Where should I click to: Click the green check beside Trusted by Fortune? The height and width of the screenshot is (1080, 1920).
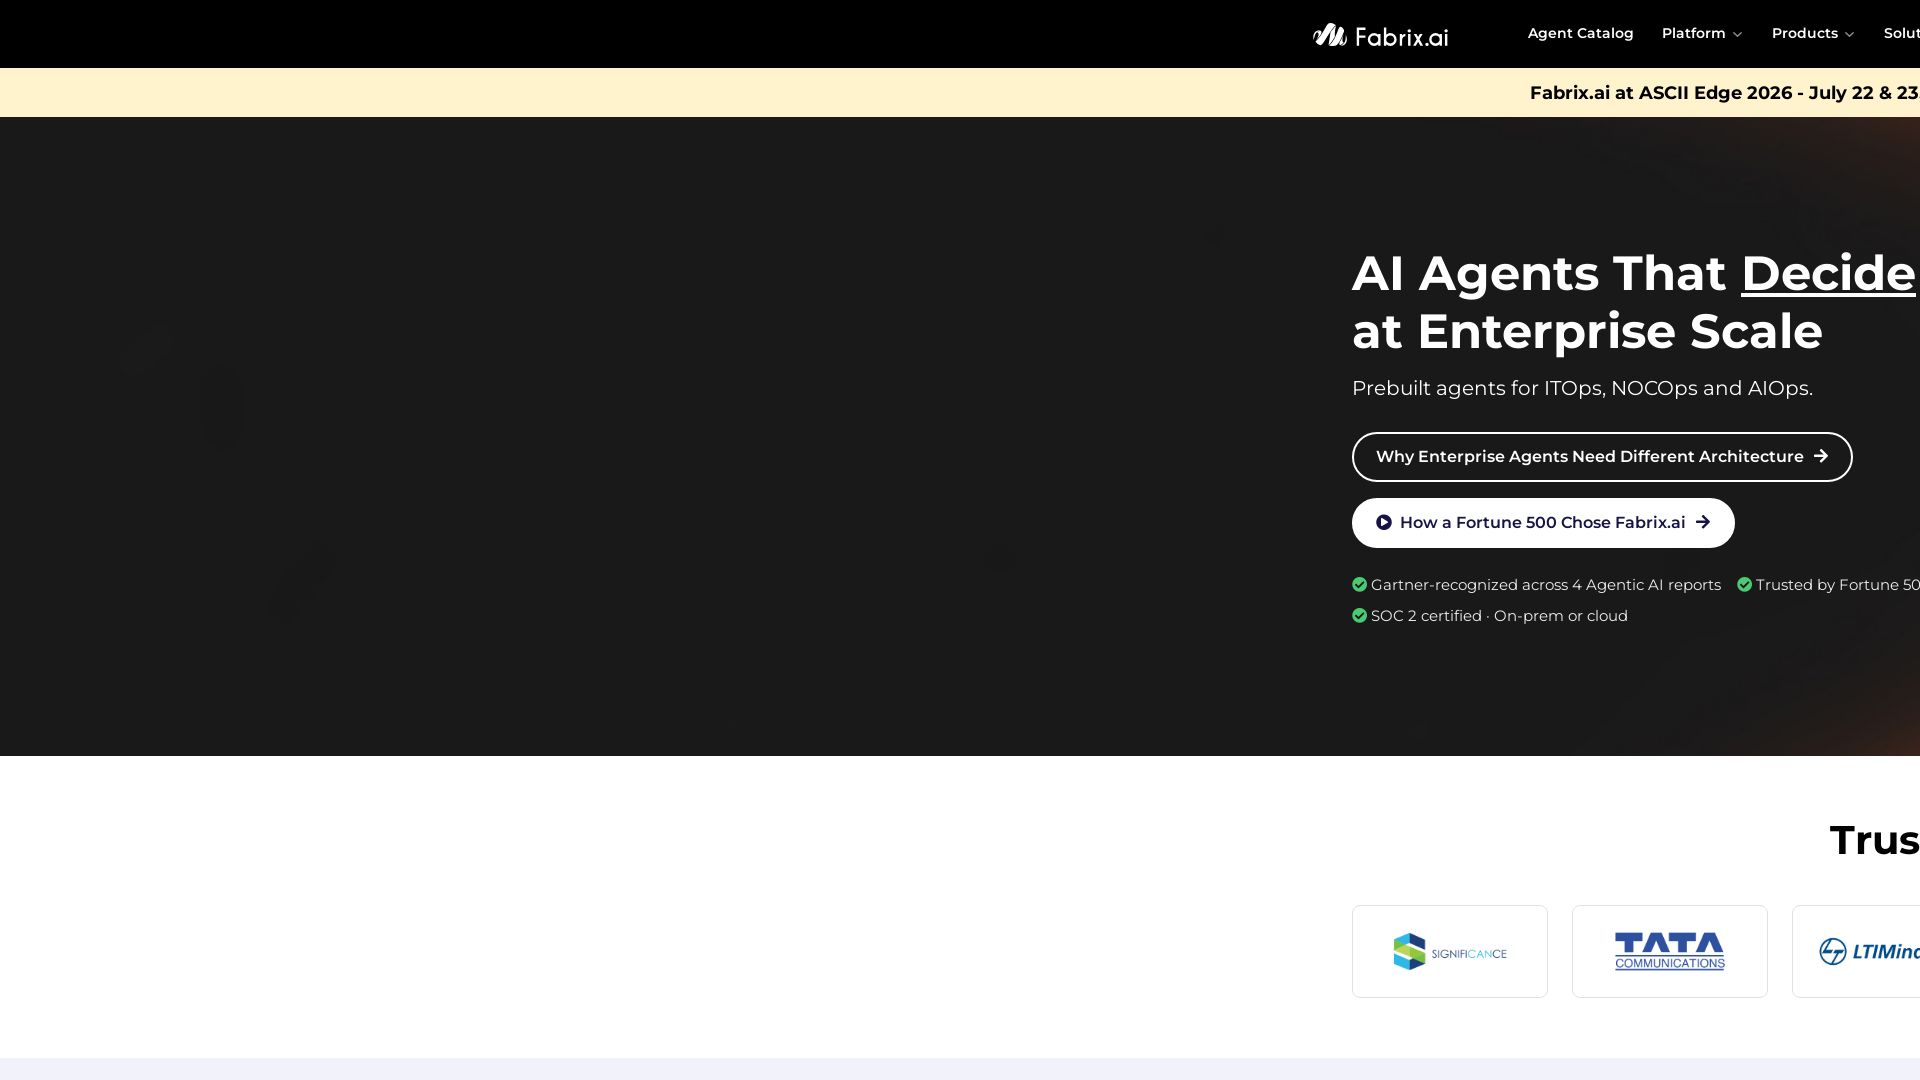point(1744,585)
